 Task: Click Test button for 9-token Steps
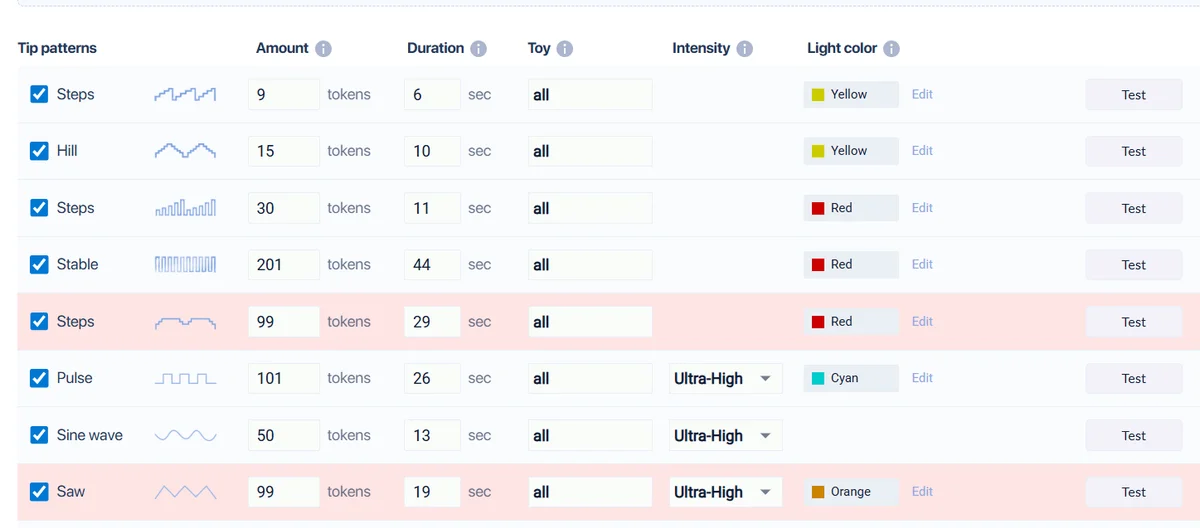tap(1134, 95)
